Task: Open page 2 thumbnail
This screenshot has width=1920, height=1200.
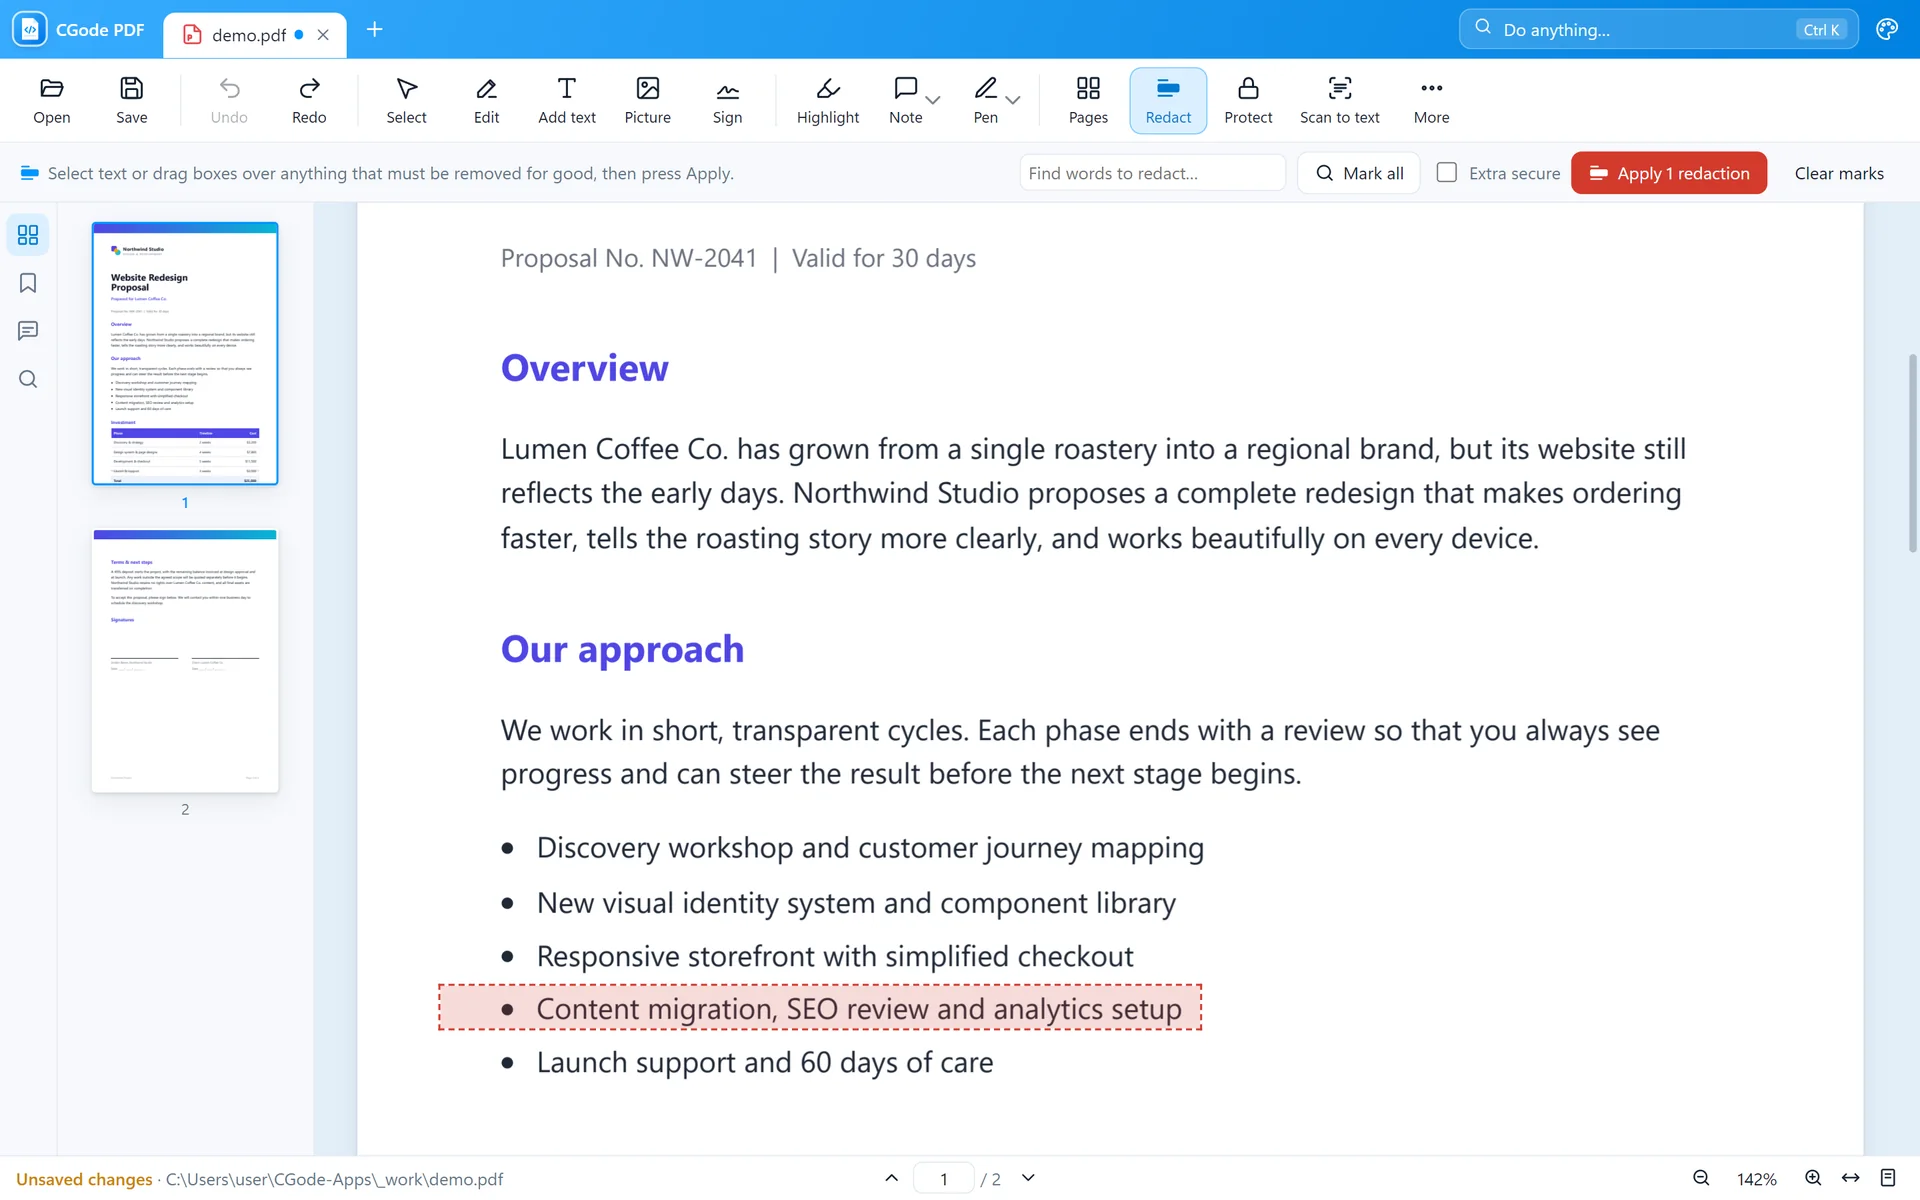Action: 185,661
